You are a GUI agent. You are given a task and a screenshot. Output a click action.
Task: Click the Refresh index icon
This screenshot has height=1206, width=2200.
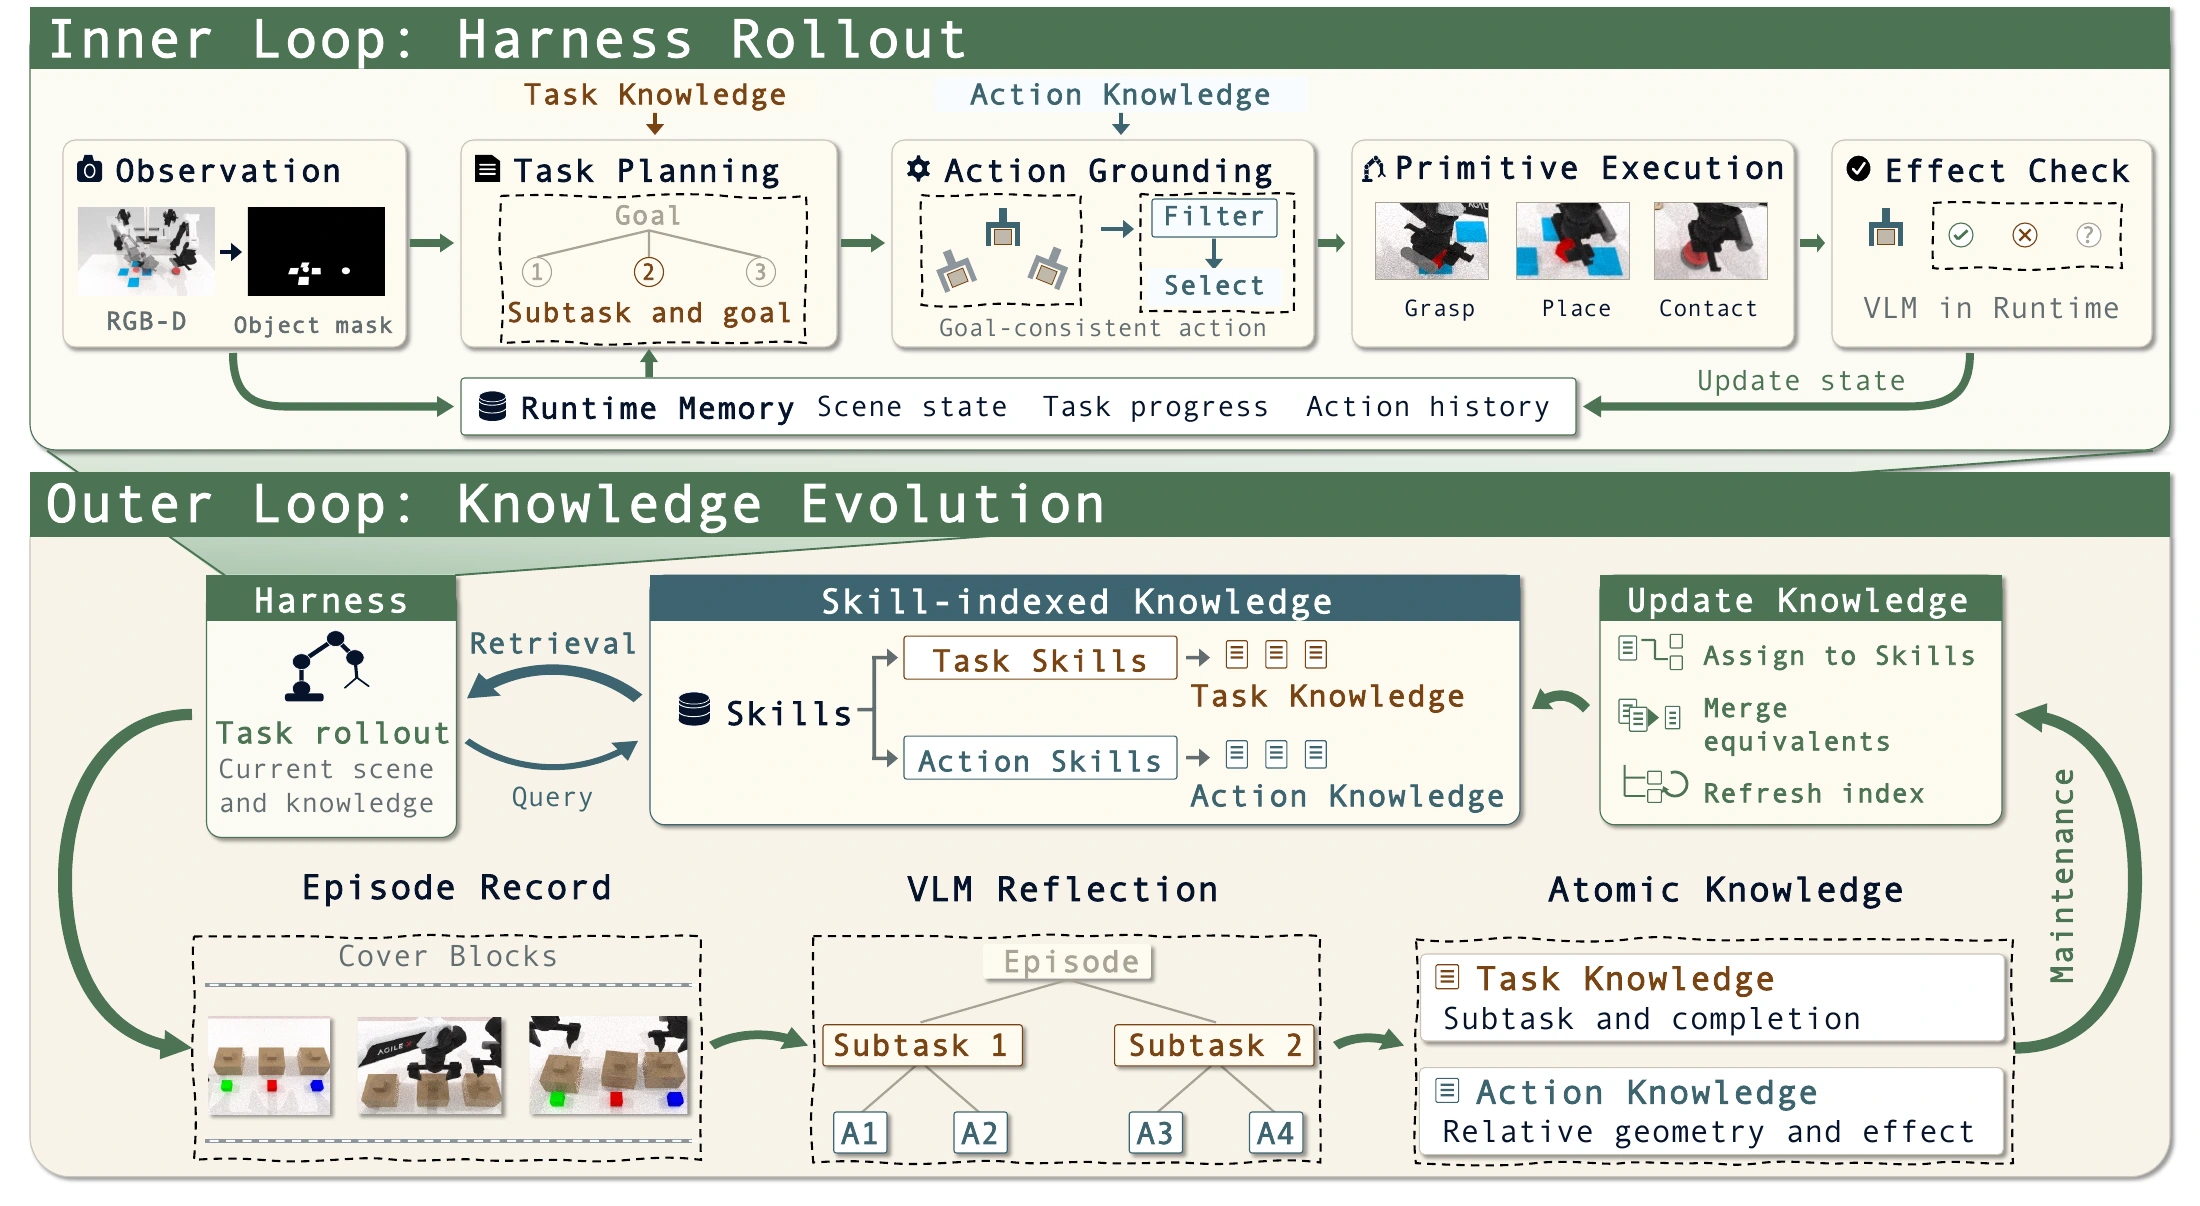coord(1655,785)
